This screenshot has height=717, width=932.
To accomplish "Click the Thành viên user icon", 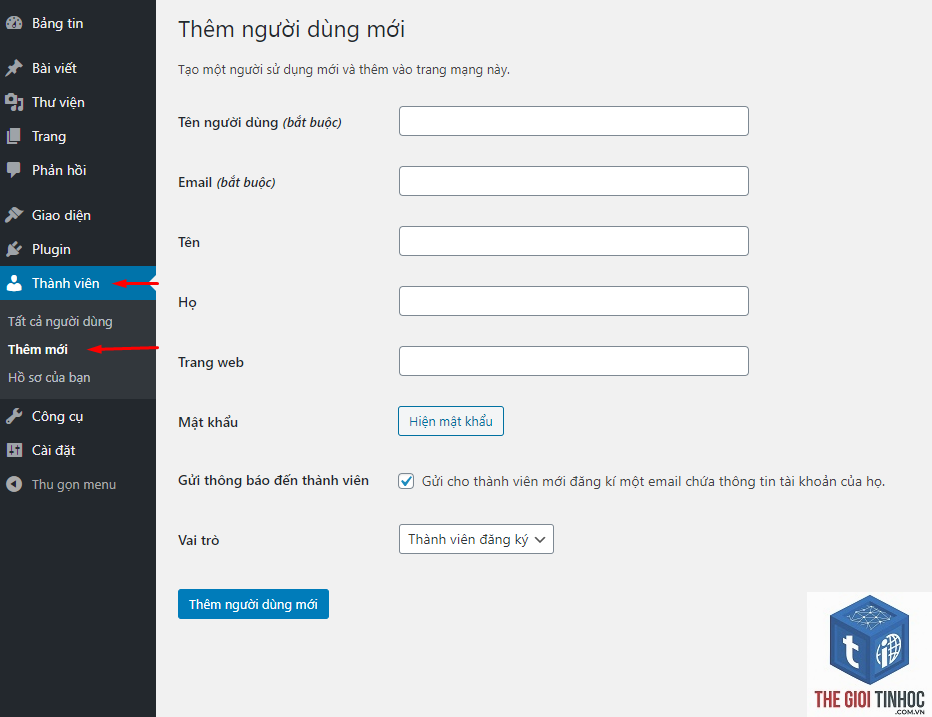I will (x=14, y=283).
